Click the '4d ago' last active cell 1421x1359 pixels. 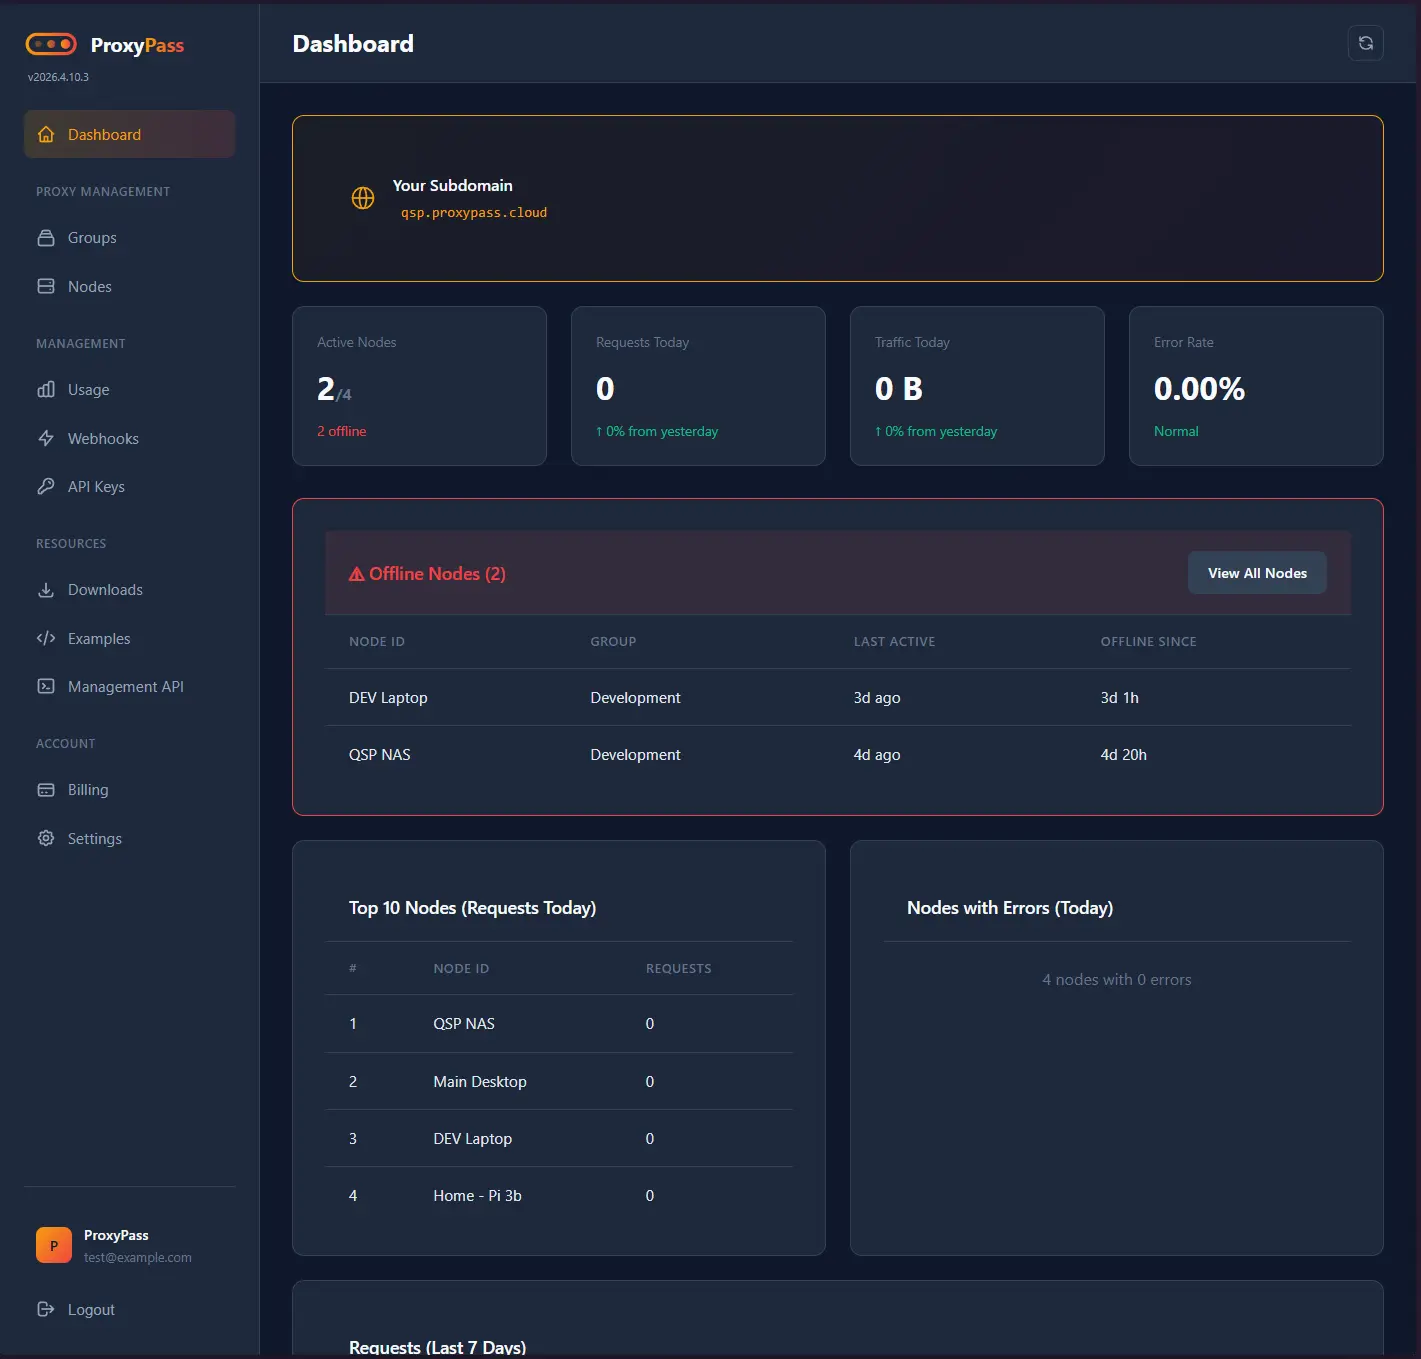click(x=877, y=755)
